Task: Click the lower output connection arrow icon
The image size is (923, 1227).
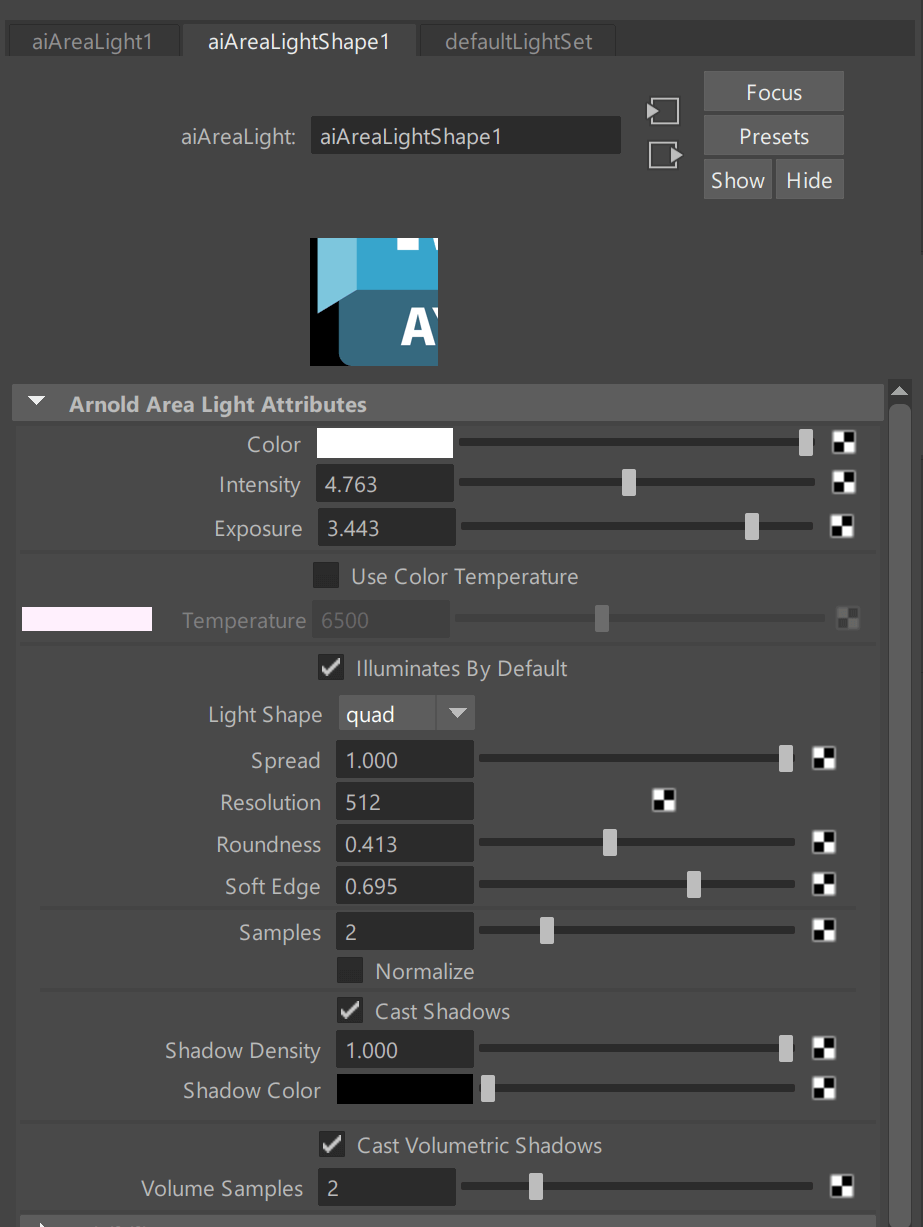Action: (664, 155)
